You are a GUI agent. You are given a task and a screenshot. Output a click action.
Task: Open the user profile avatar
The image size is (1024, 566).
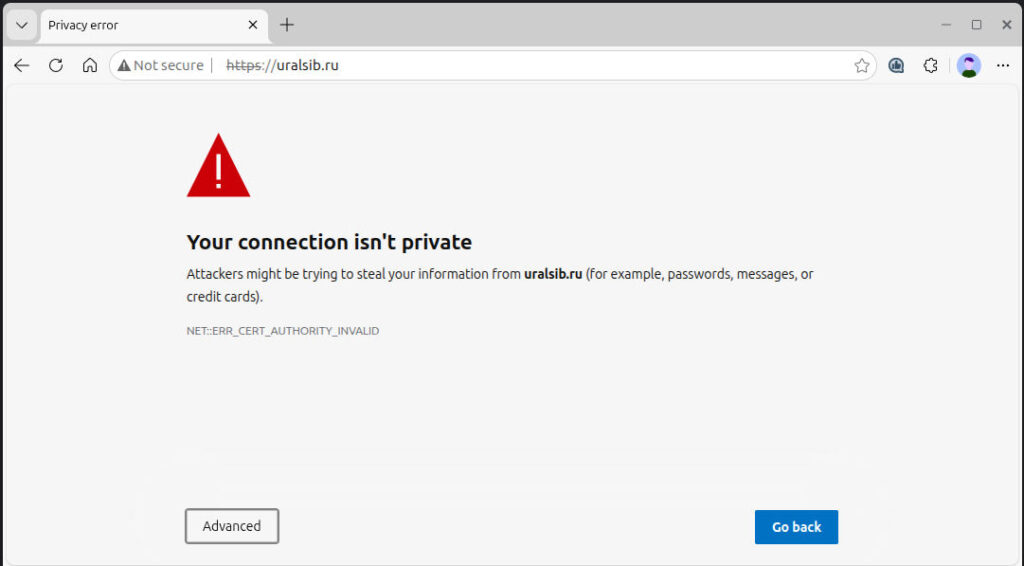[969, 65]
